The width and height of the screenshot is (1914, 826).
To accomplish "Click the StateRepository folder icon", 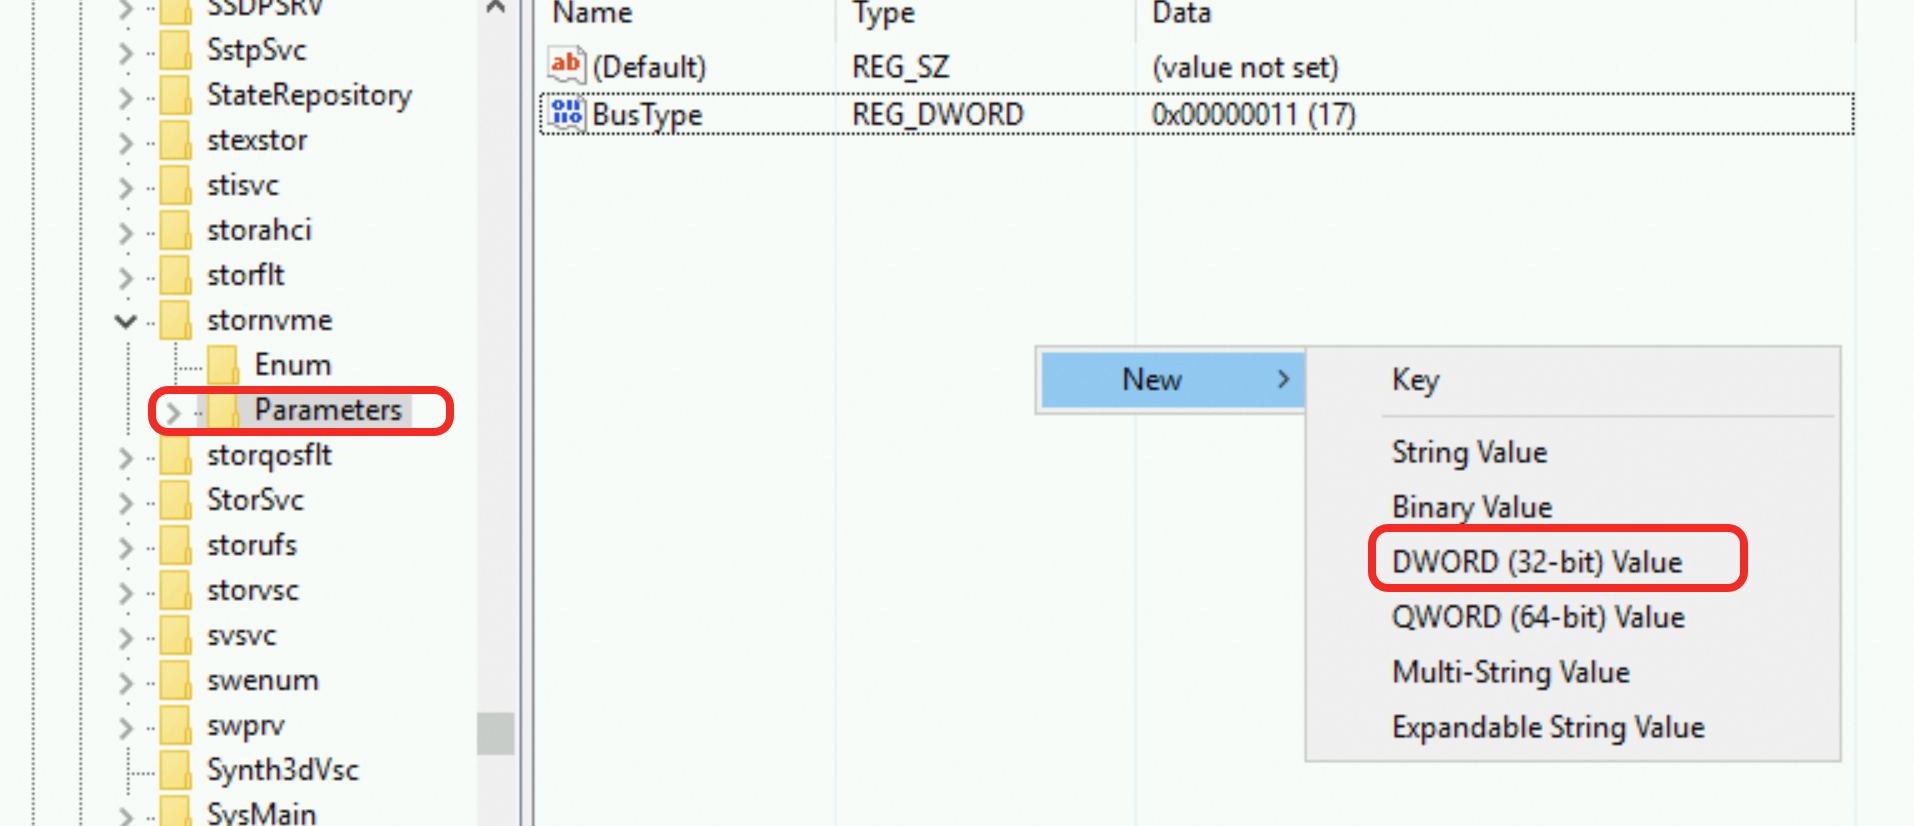I will coord(176,95).
